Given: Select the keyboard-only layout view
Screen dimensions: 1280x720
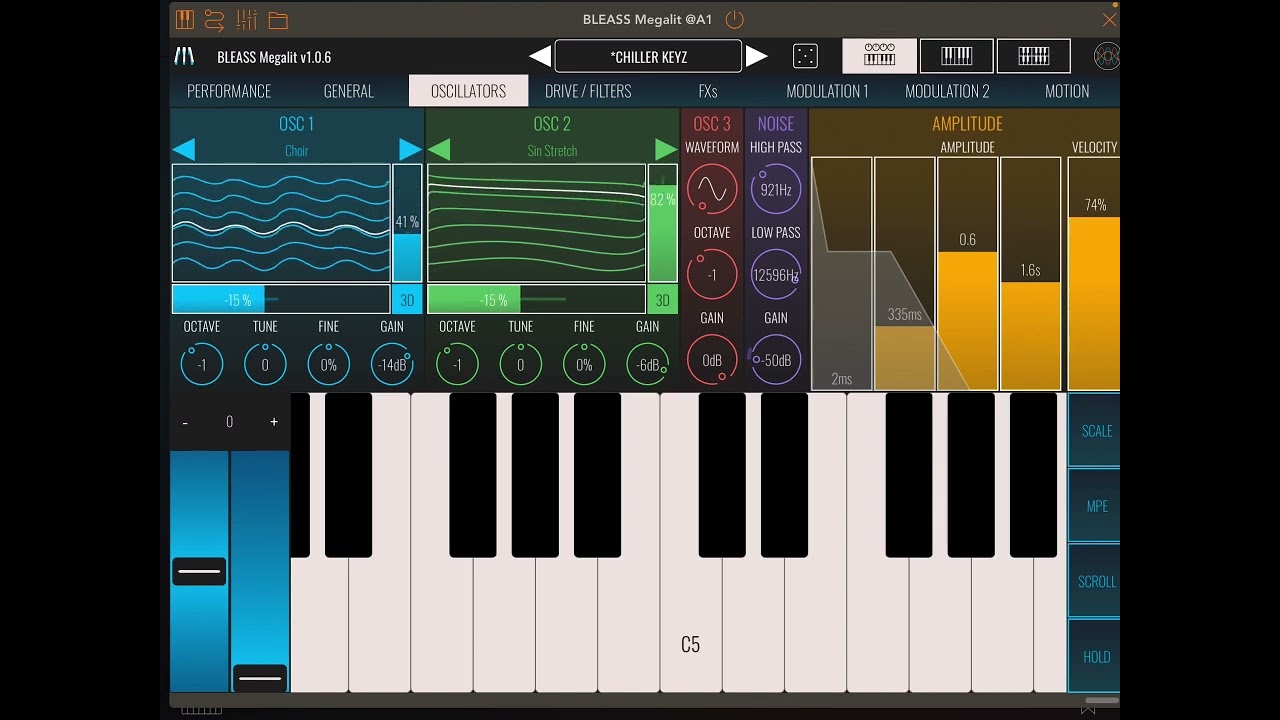Looking at the screenshot, I should [956, 56].
